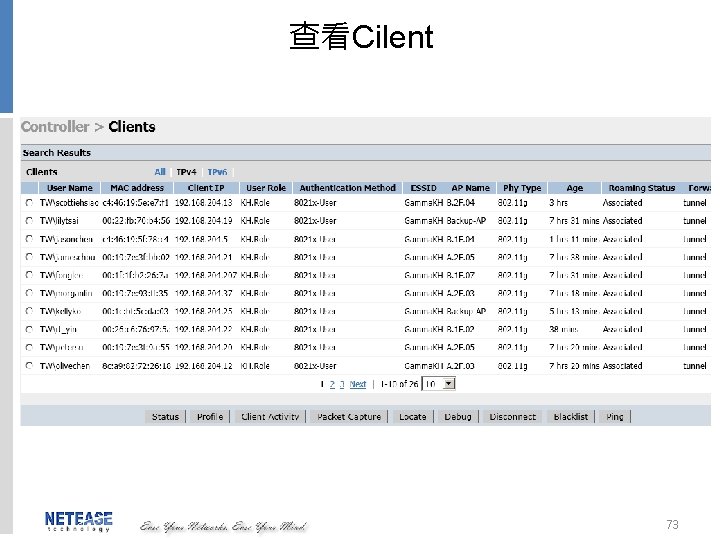Open the page size dropdown showing 10

coord(439,384)
